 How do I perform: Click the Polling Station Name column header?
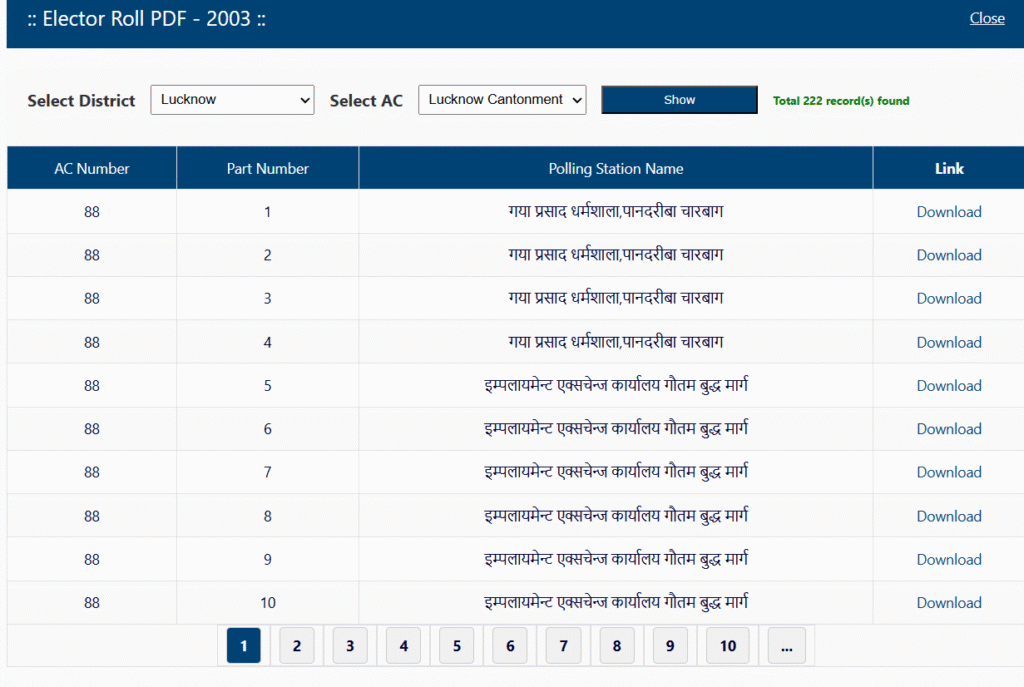click(x=615, y=169)
